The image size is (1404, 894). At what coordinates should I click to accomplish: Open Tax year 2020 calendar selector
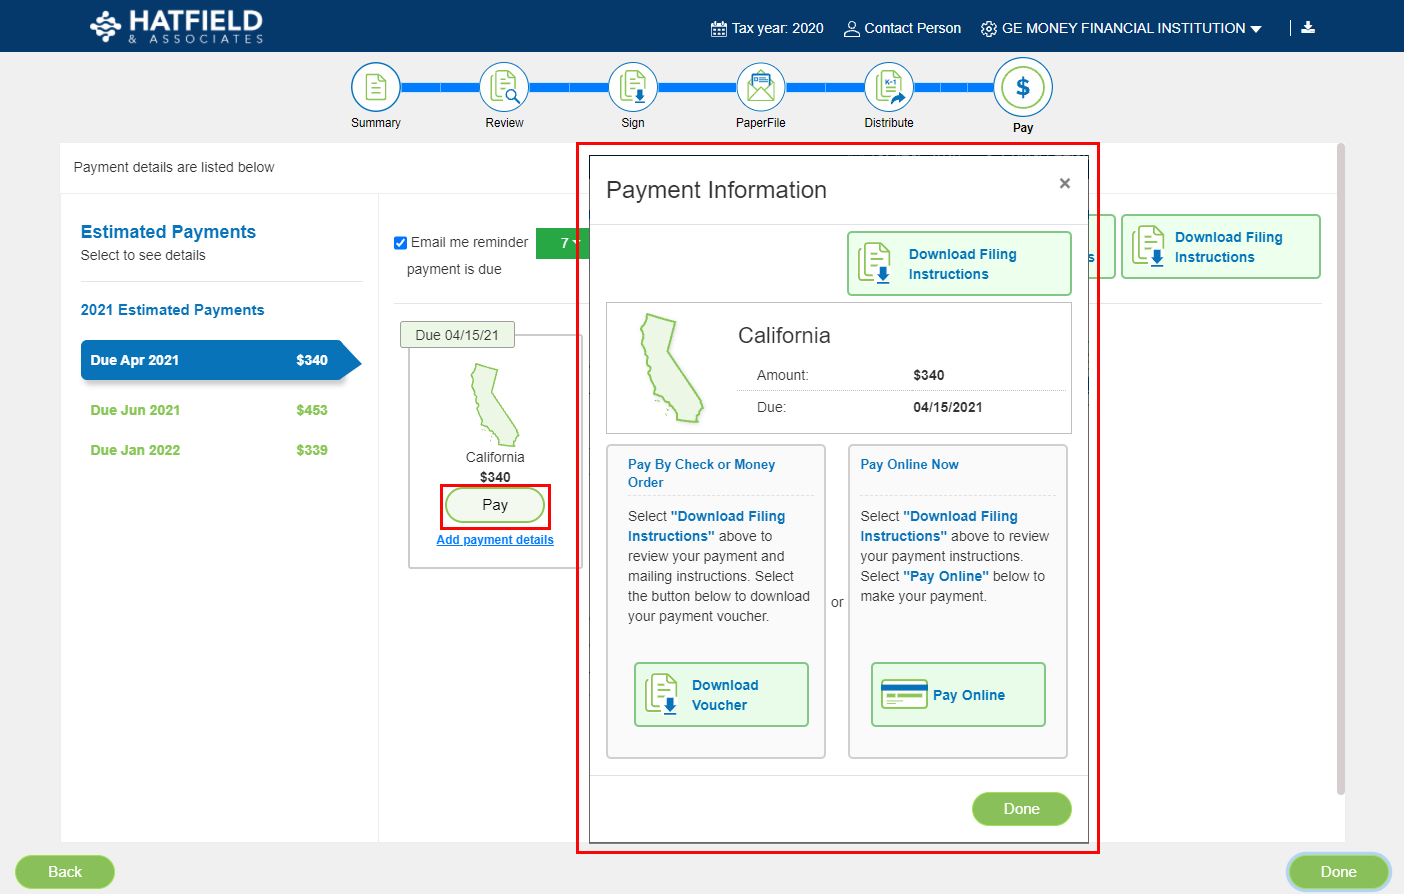coord(767,28)
